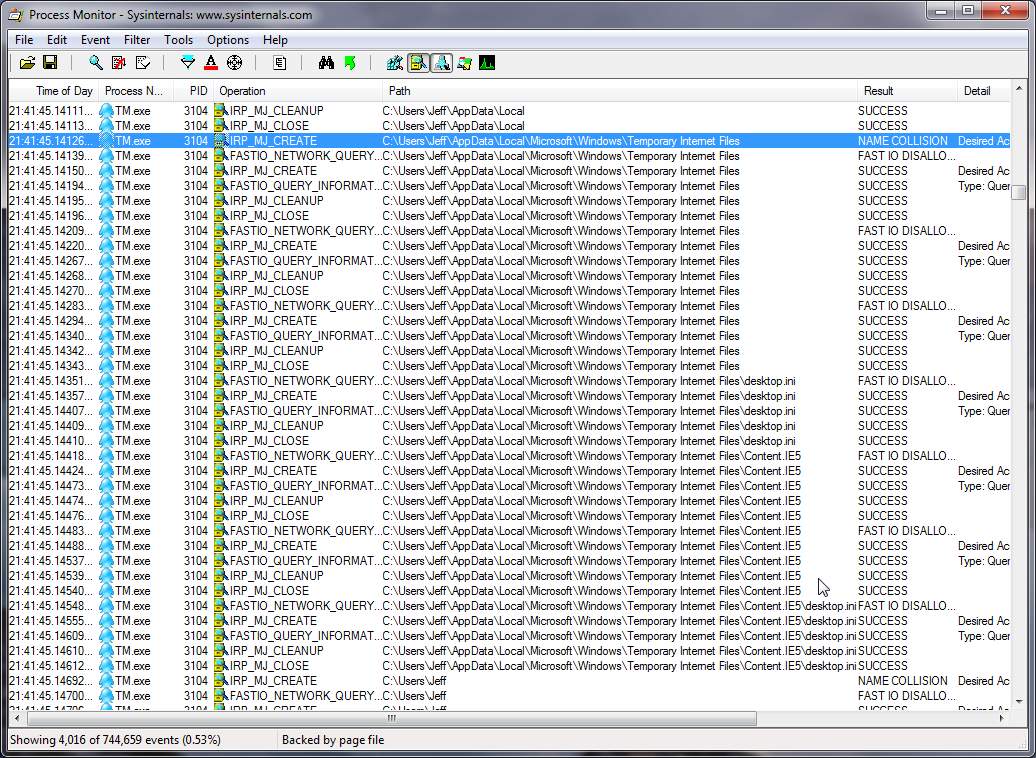1036x758 pixels.
Task: Click the Clear display icon
Action: click(142, 63)
